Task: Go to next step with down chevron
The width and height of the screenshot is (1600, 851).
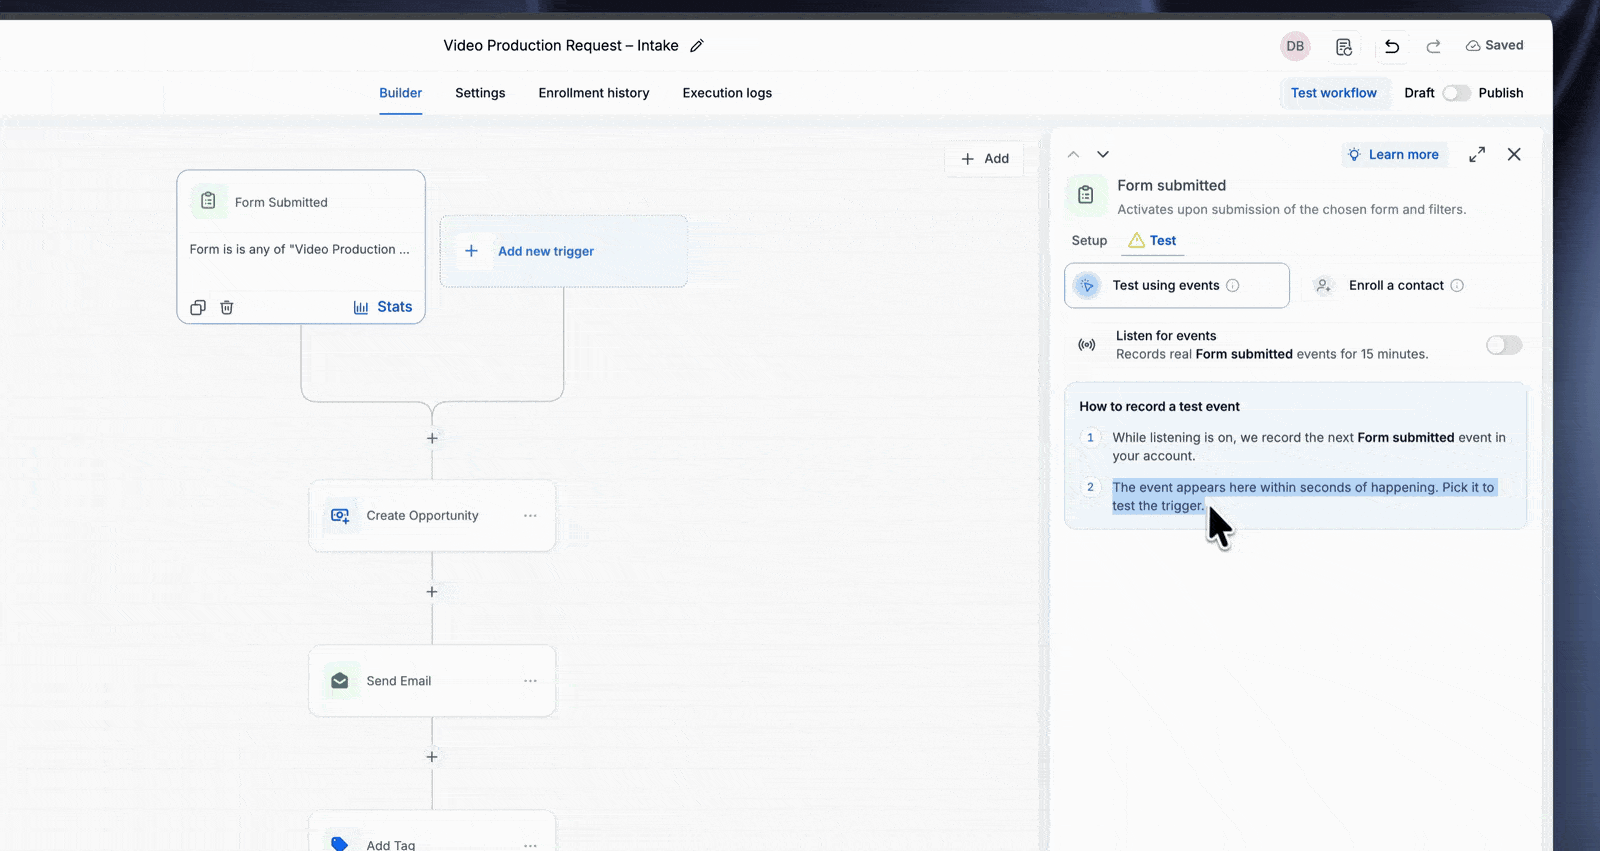Action: click(x=1103, y=155)
